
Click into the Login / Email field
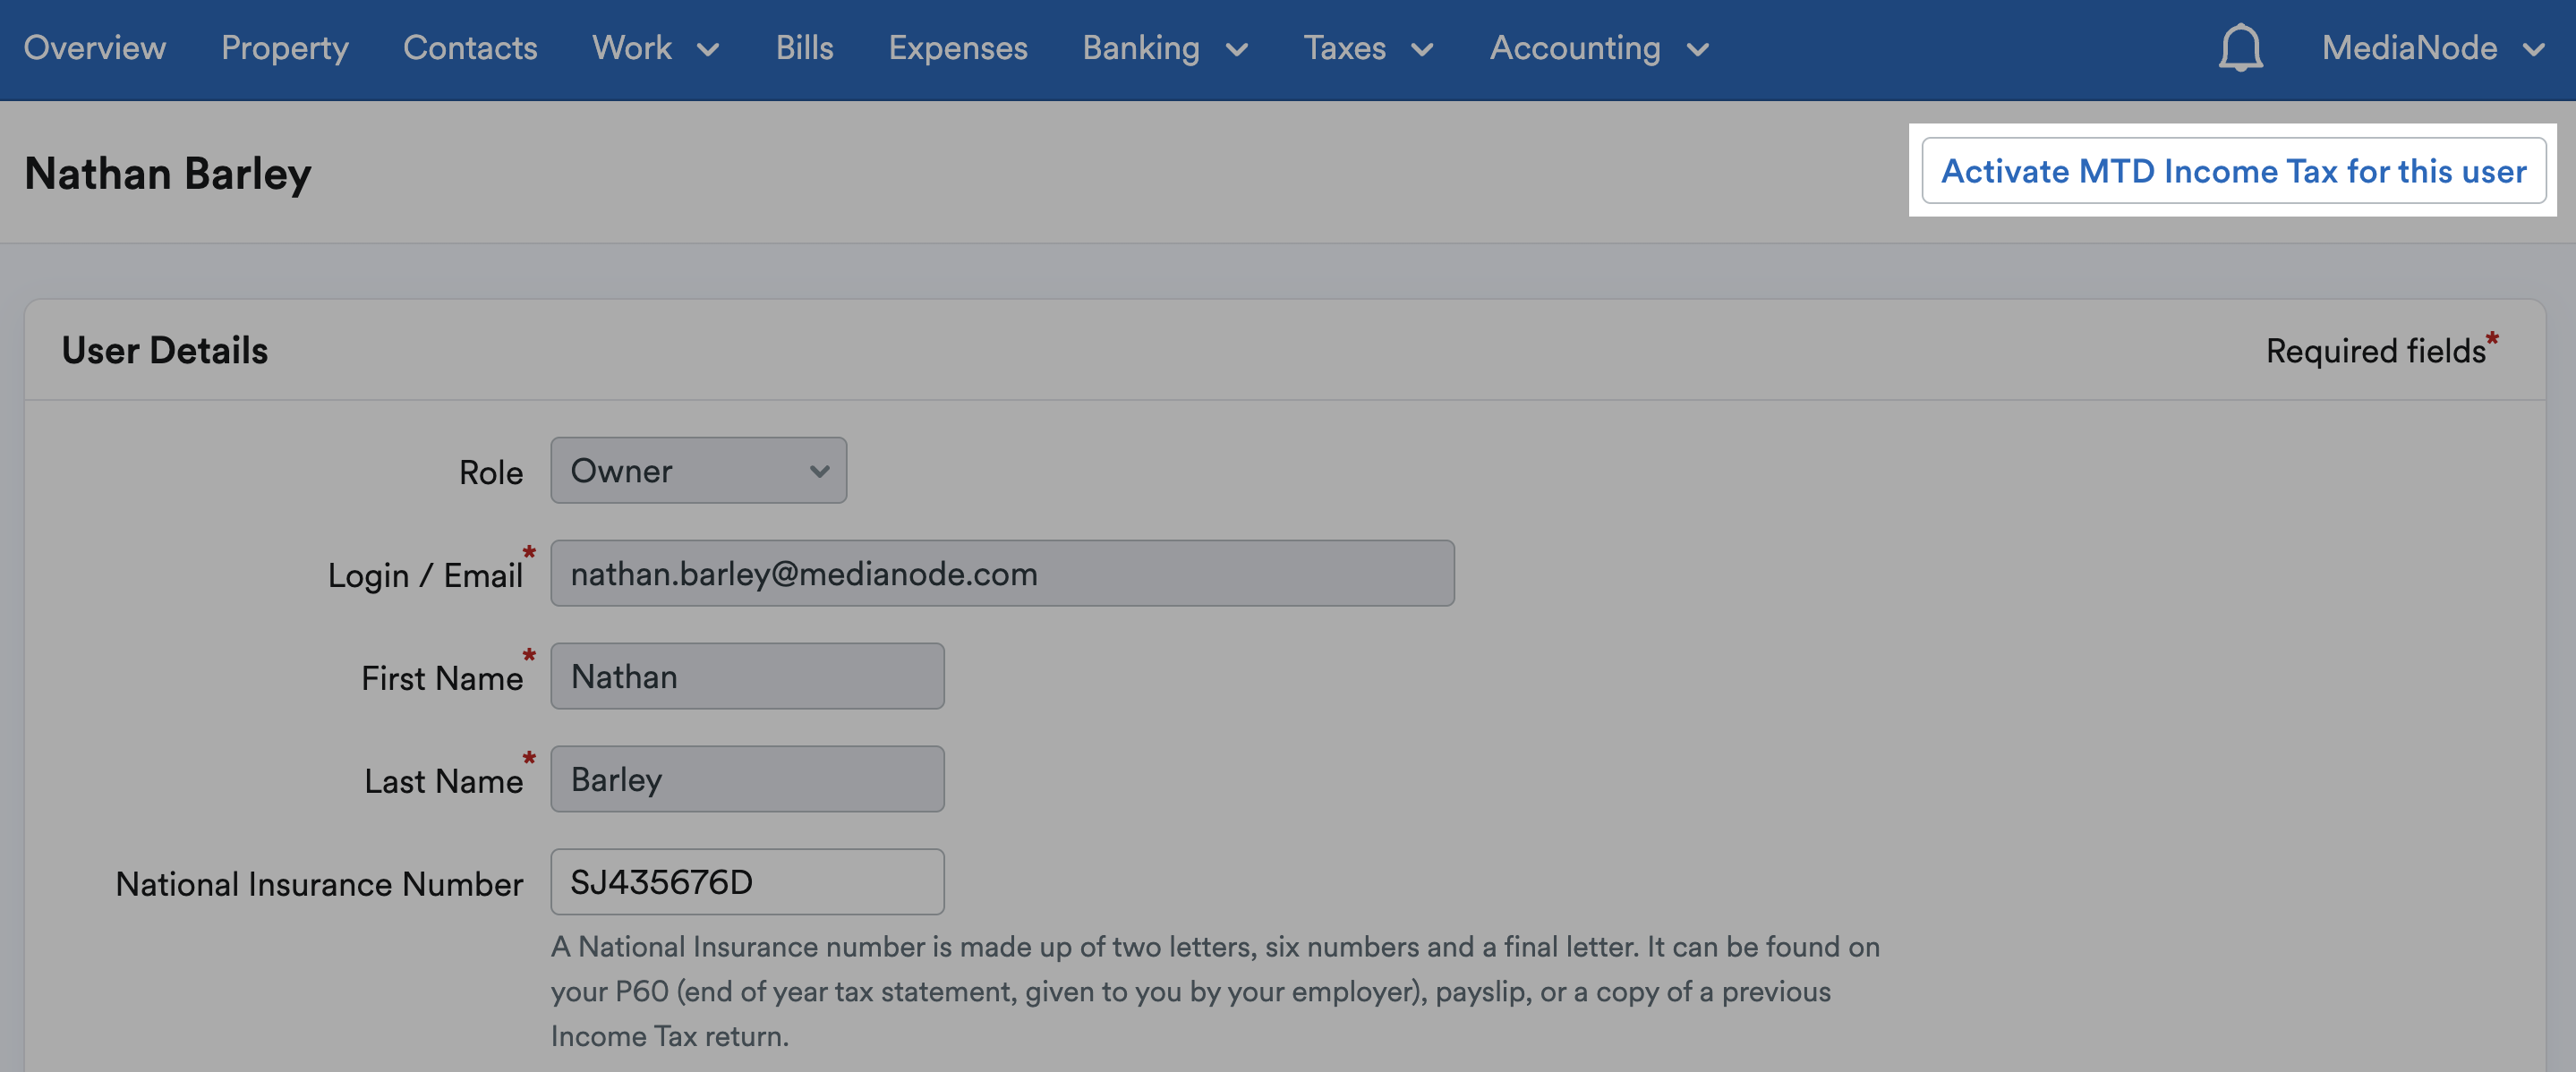1002,573
